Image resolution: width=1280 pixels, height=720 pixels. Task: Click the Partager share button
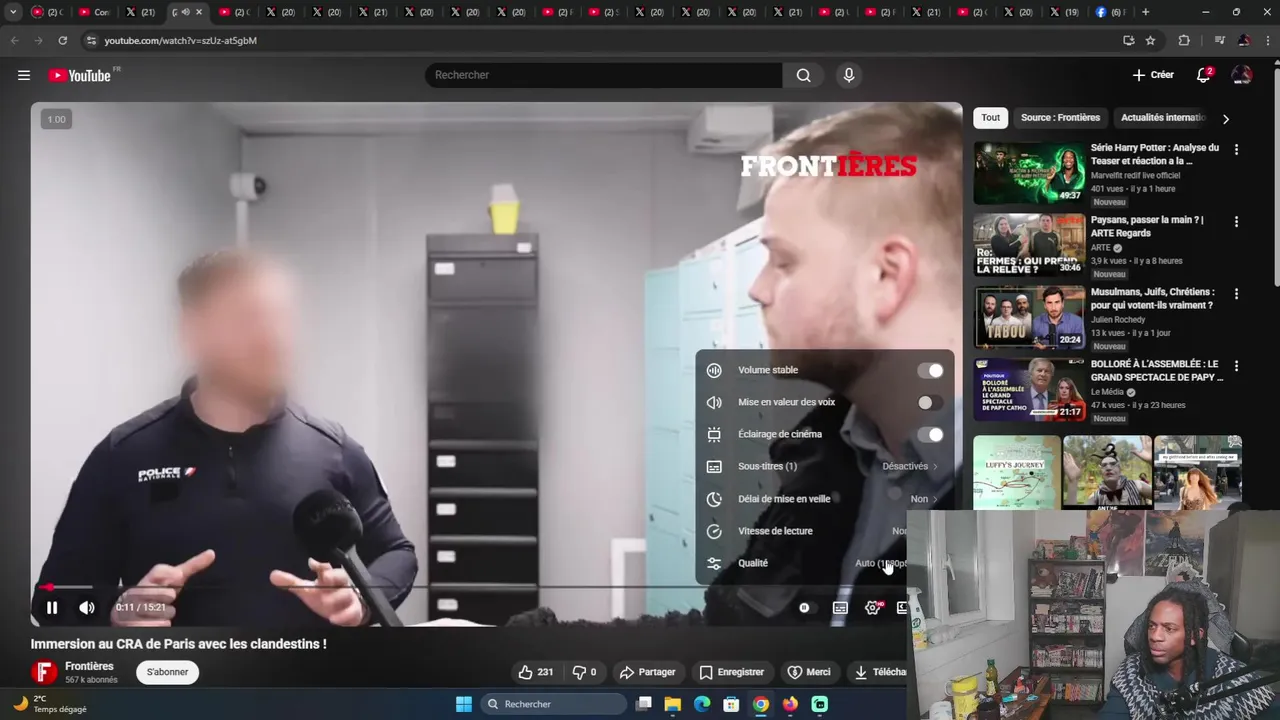pyautogui.click(x=647, y=672)
